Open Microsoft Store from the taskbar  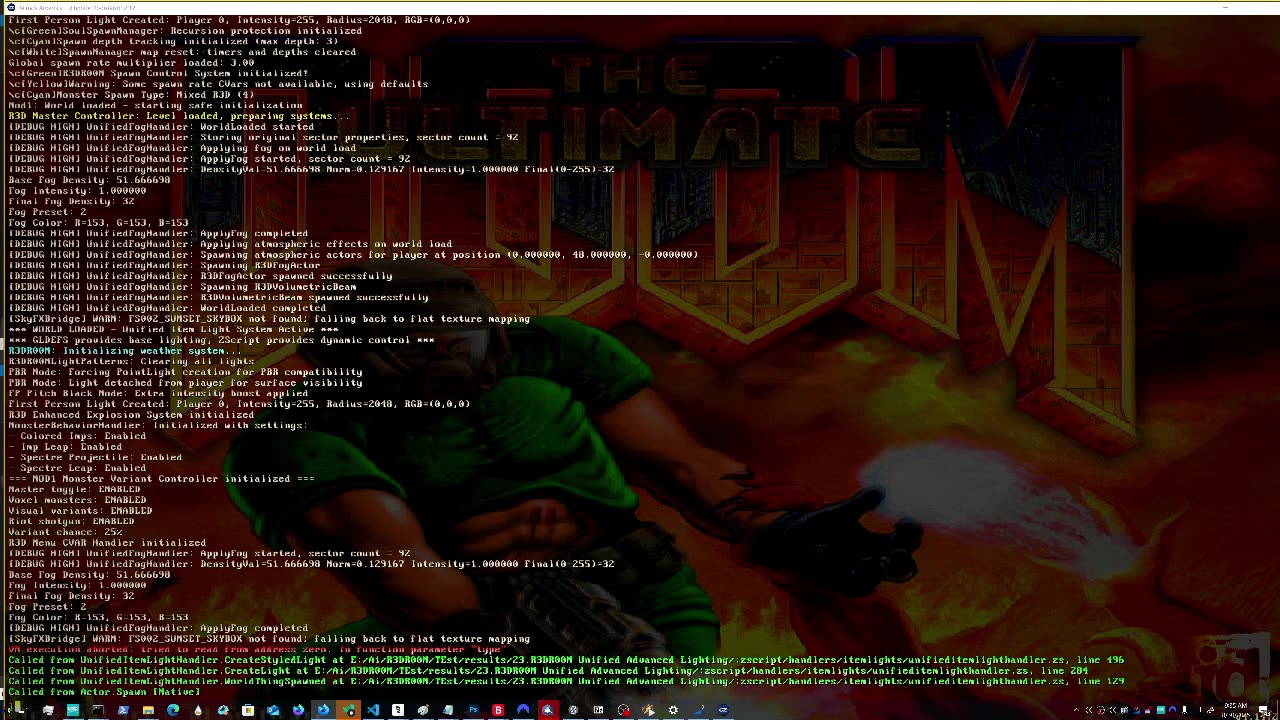[247, 710]
